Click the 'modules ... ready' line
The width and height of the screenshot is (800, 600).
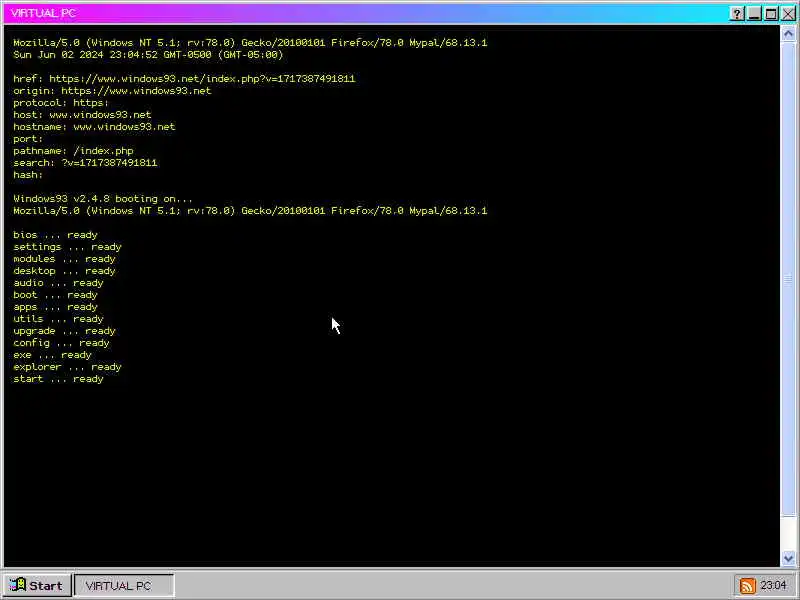click(64, 259)
